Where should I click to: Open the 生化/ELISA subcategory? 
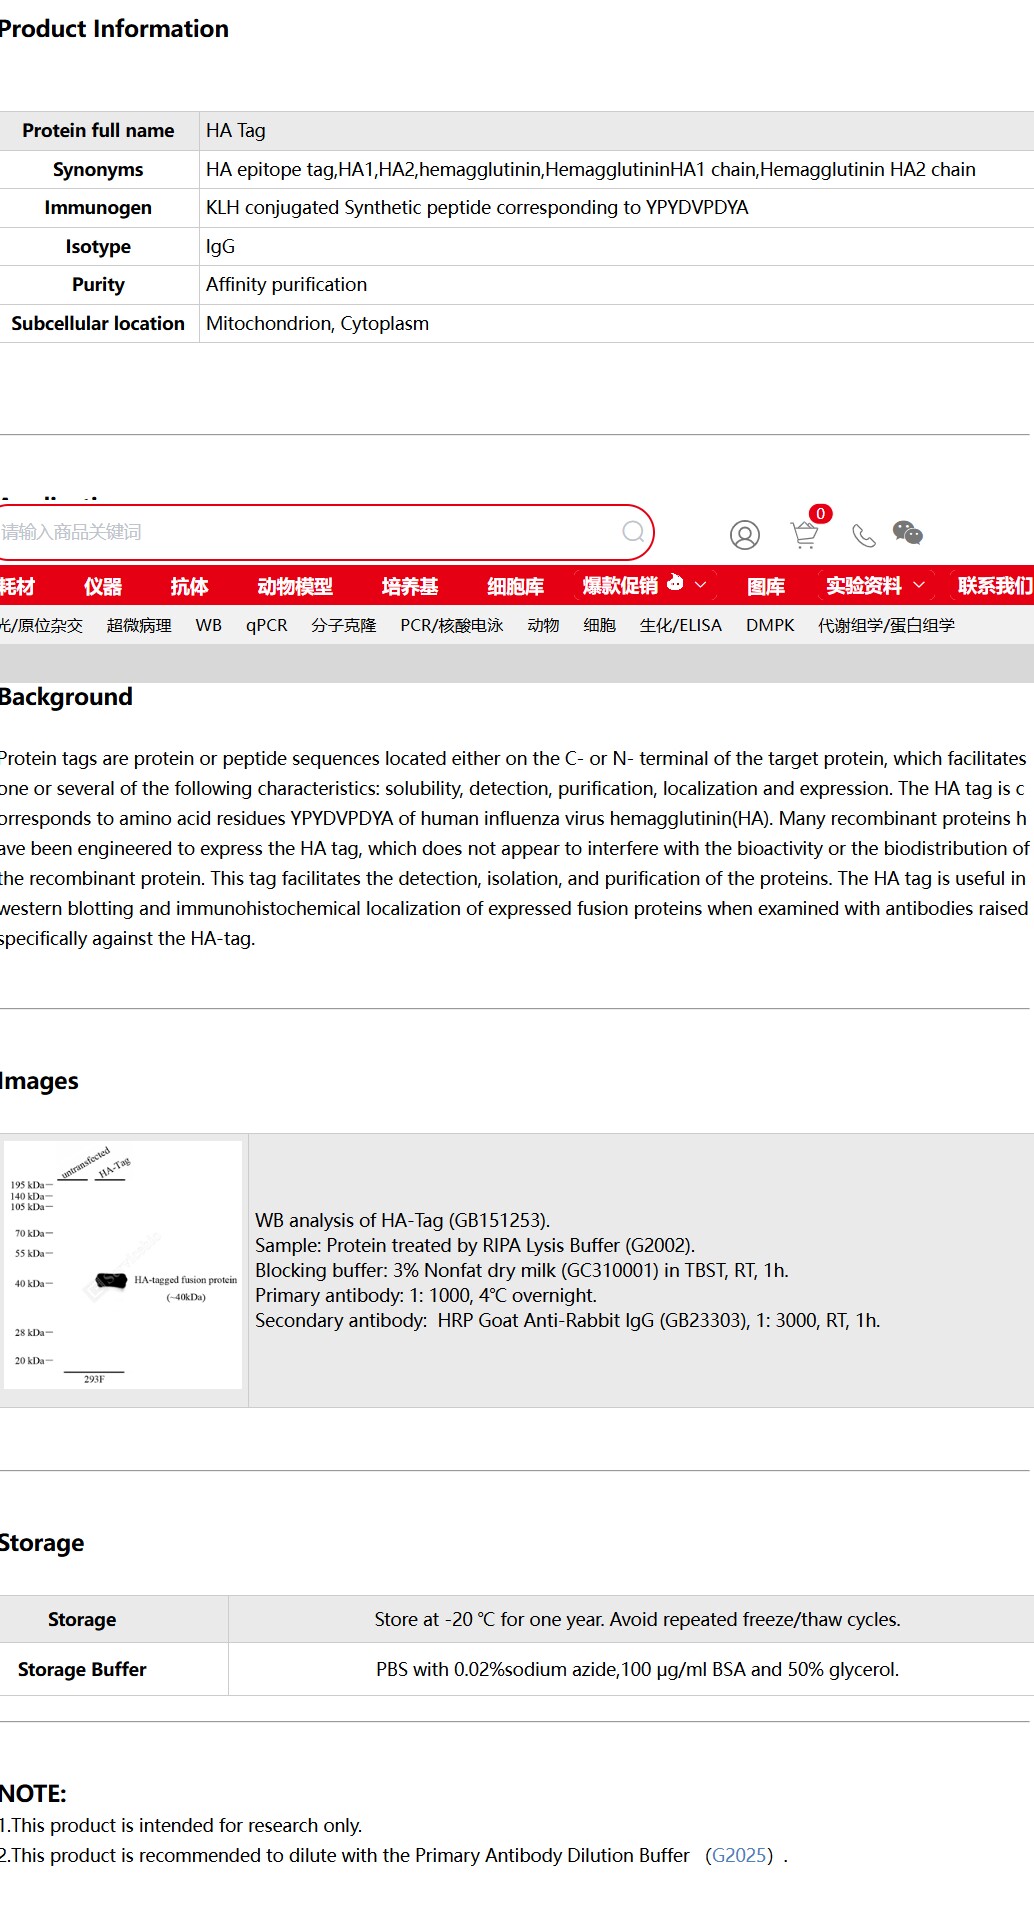tap(681, 625)
